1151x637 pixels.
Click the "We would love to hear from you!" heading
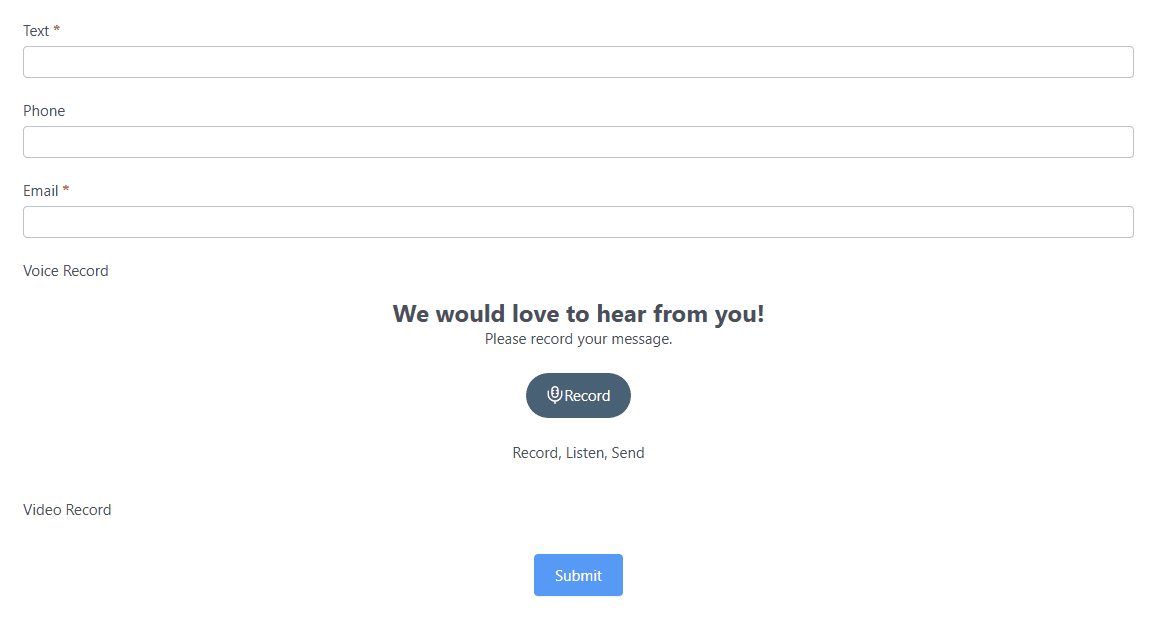click(x=578, y=313)
